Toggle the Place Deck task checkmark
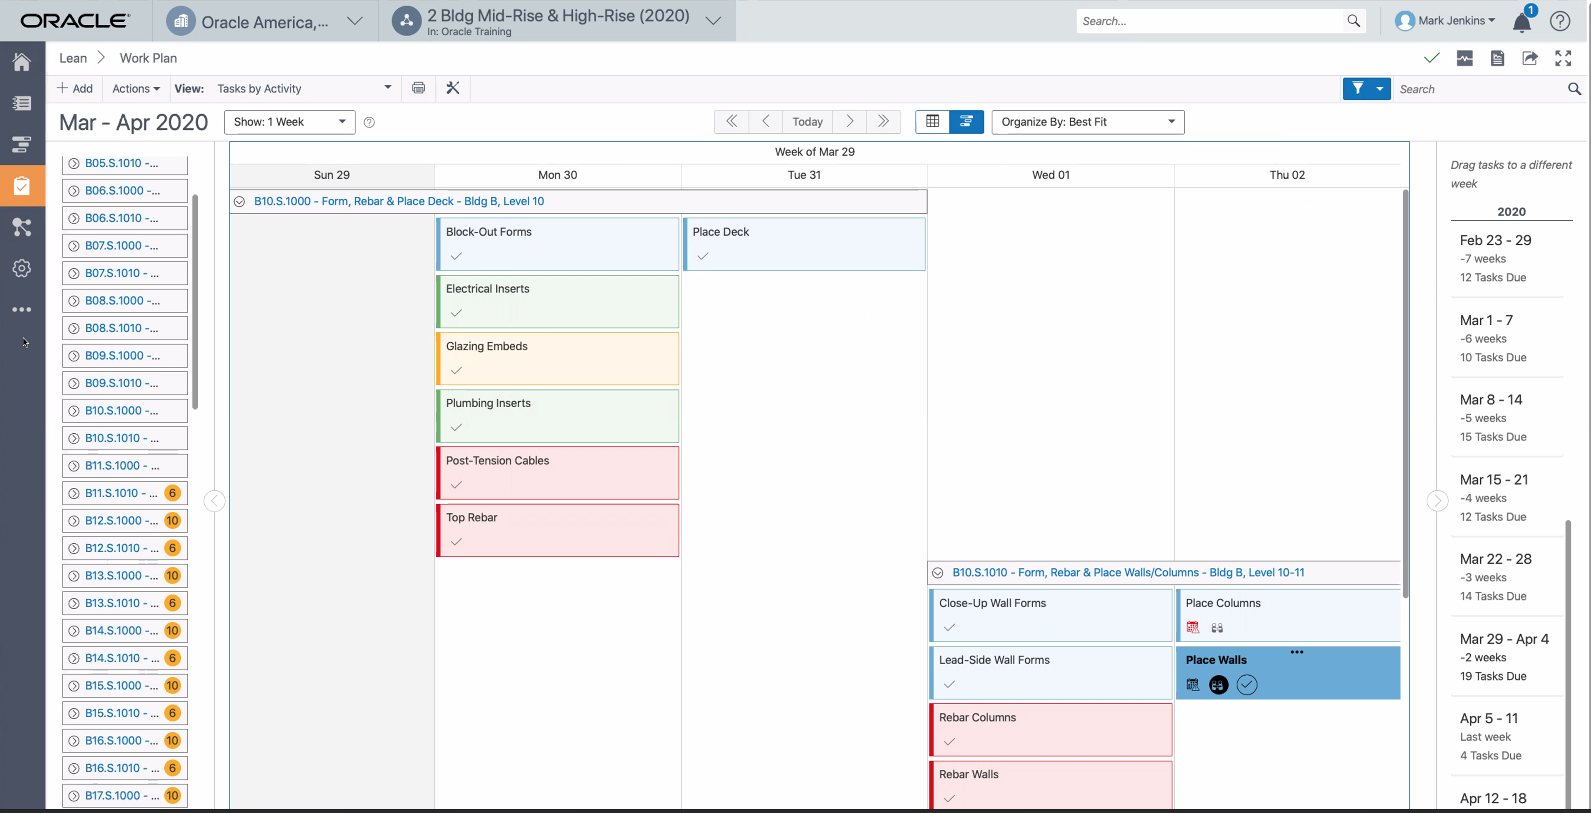Screen dimensions: 1591x813 click(x=703, y=256)
